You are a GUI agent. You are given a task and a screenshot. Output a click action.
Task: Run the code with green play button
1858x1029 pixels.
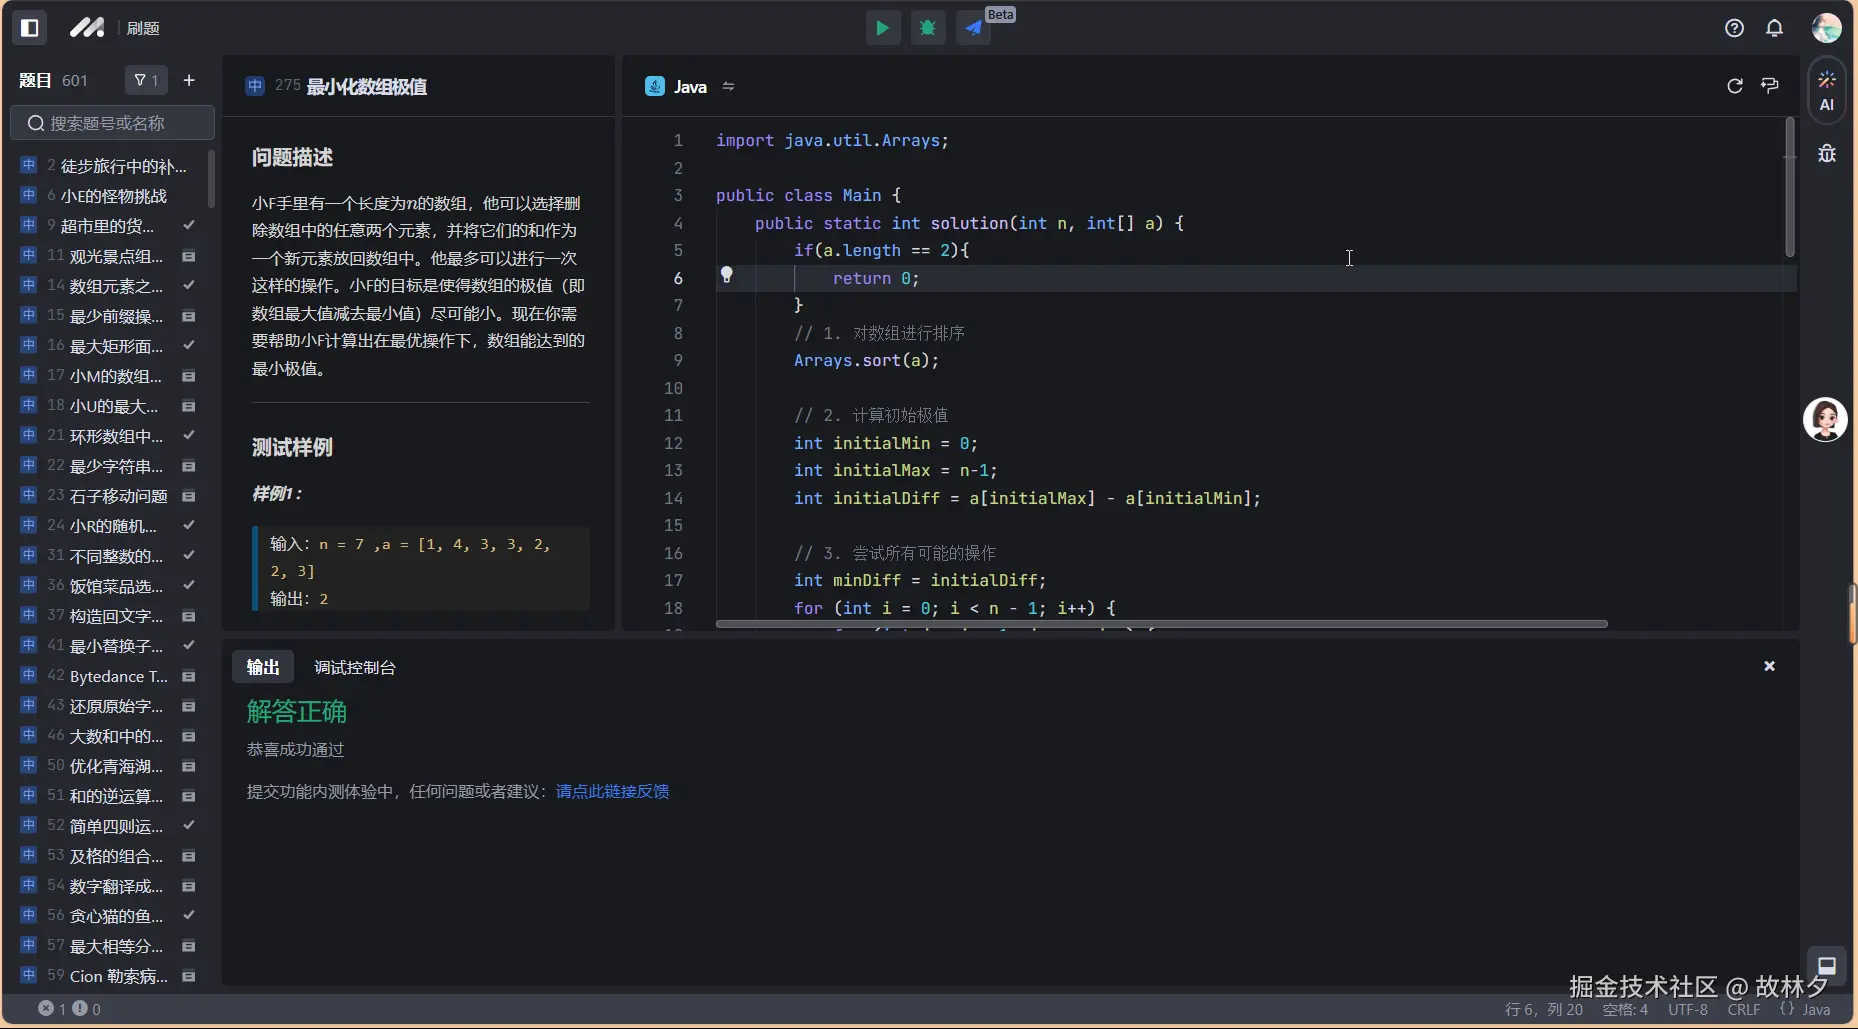pyautogui.click(x=882, y=28)
